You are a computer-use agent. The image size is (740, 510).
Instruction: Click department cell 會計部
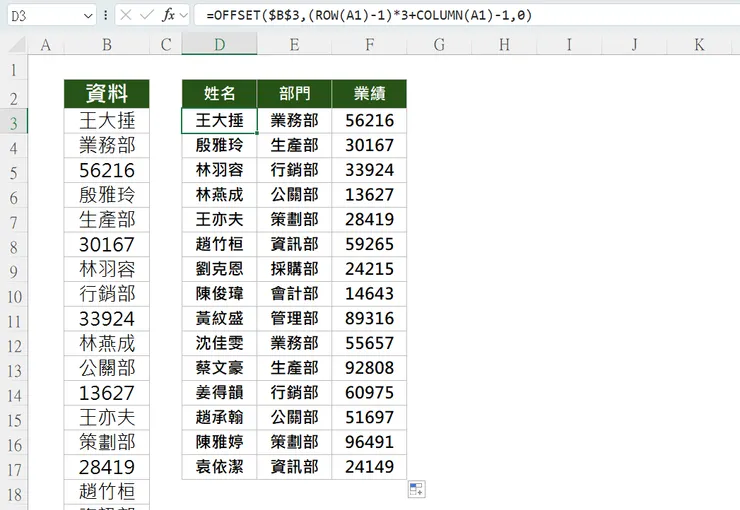(294, 294)
